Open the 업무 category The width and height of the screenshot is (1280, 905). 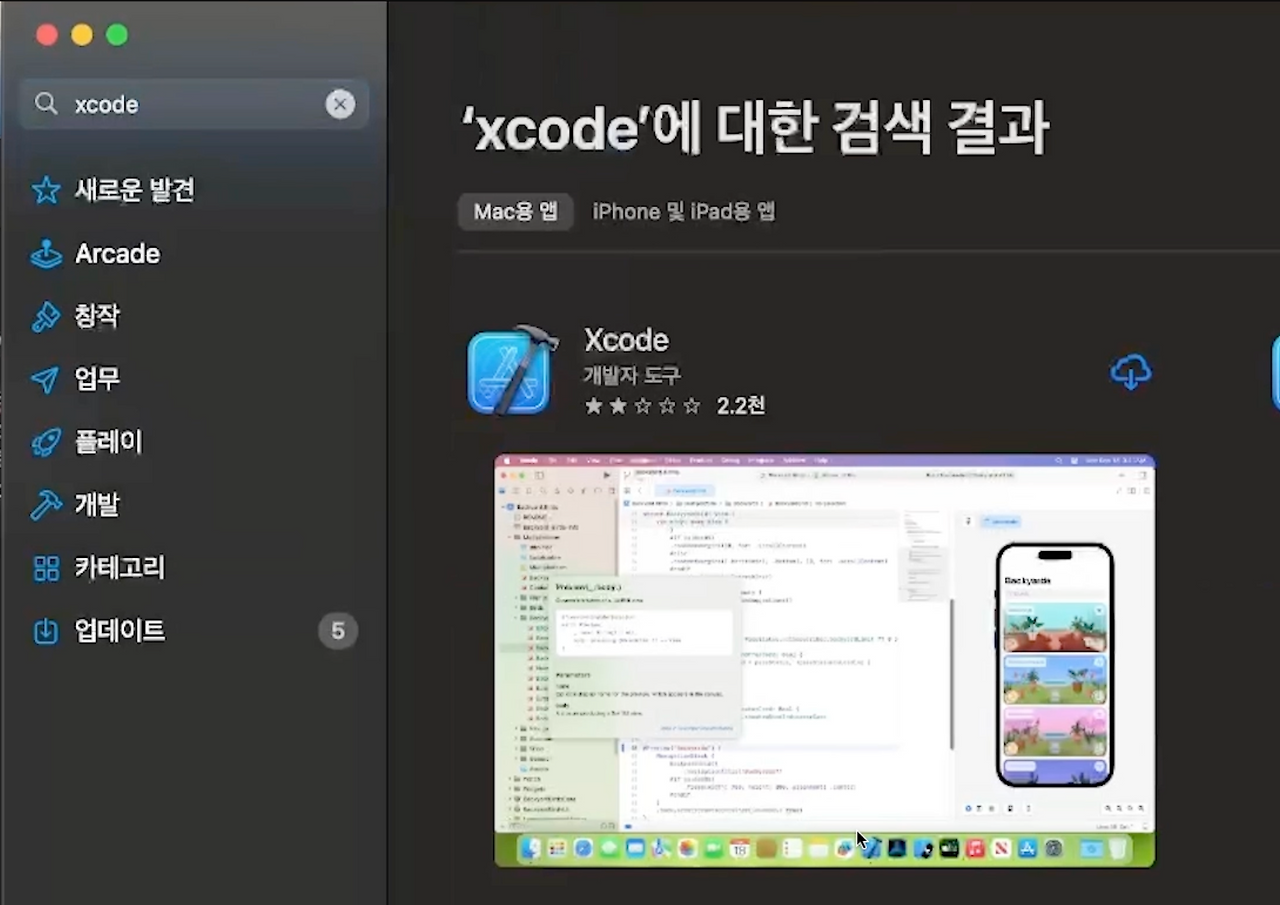pos(97,380)
